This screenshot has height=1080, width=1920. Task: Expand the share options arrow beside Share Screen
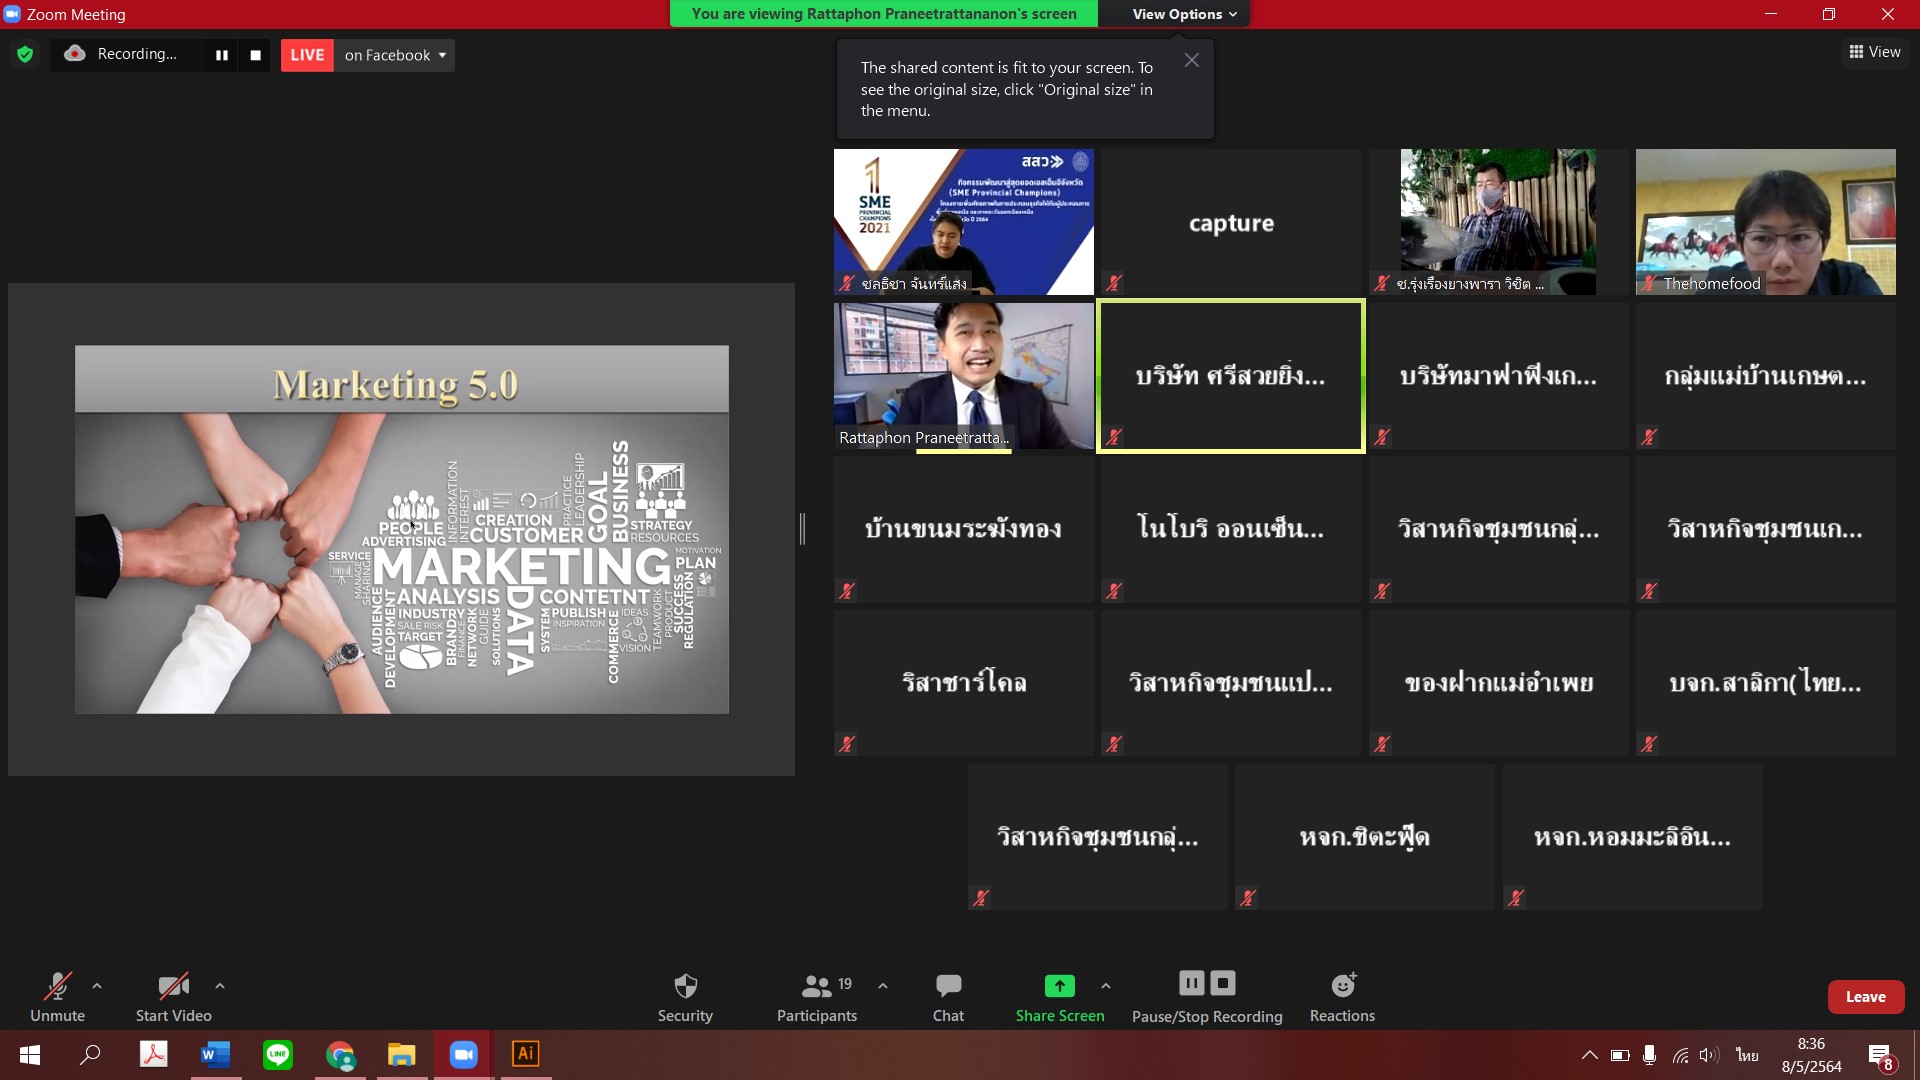pyautogui.click(x=1105, y=986)
